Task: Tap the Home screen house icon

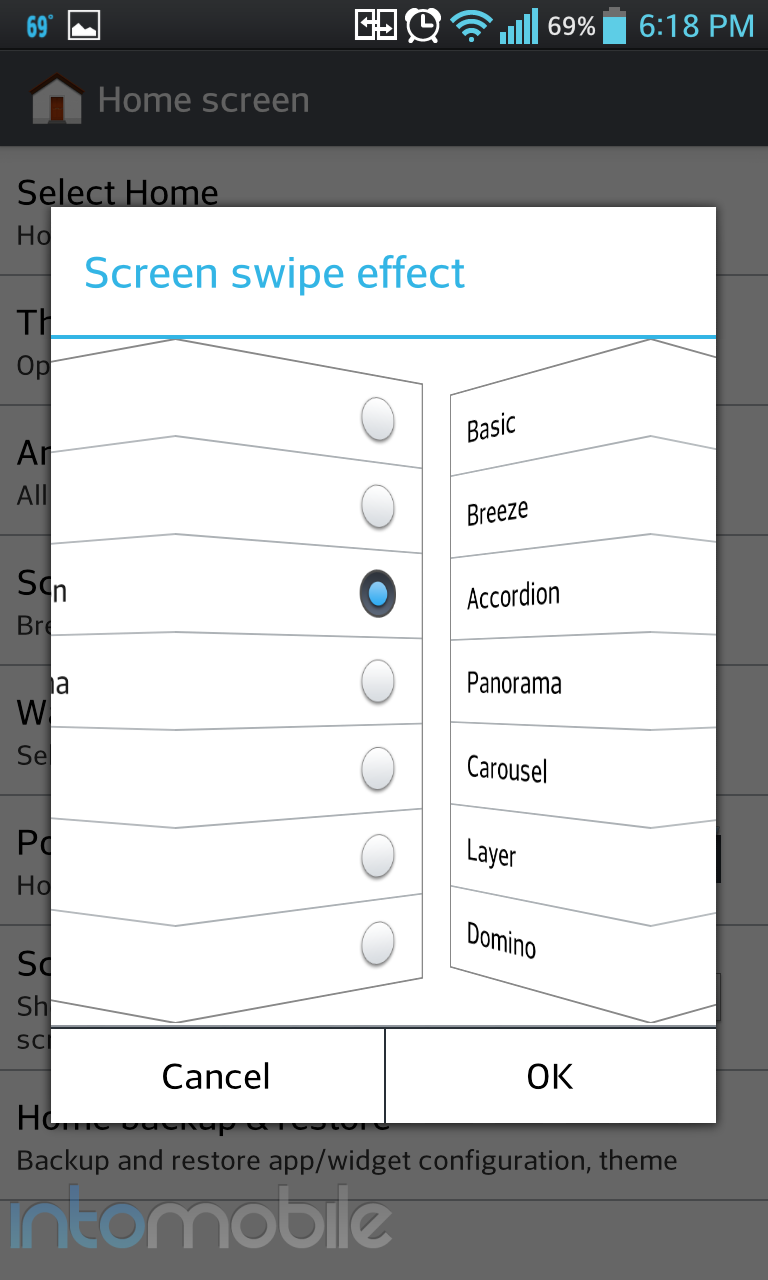Action: click(x=56, y=99)
